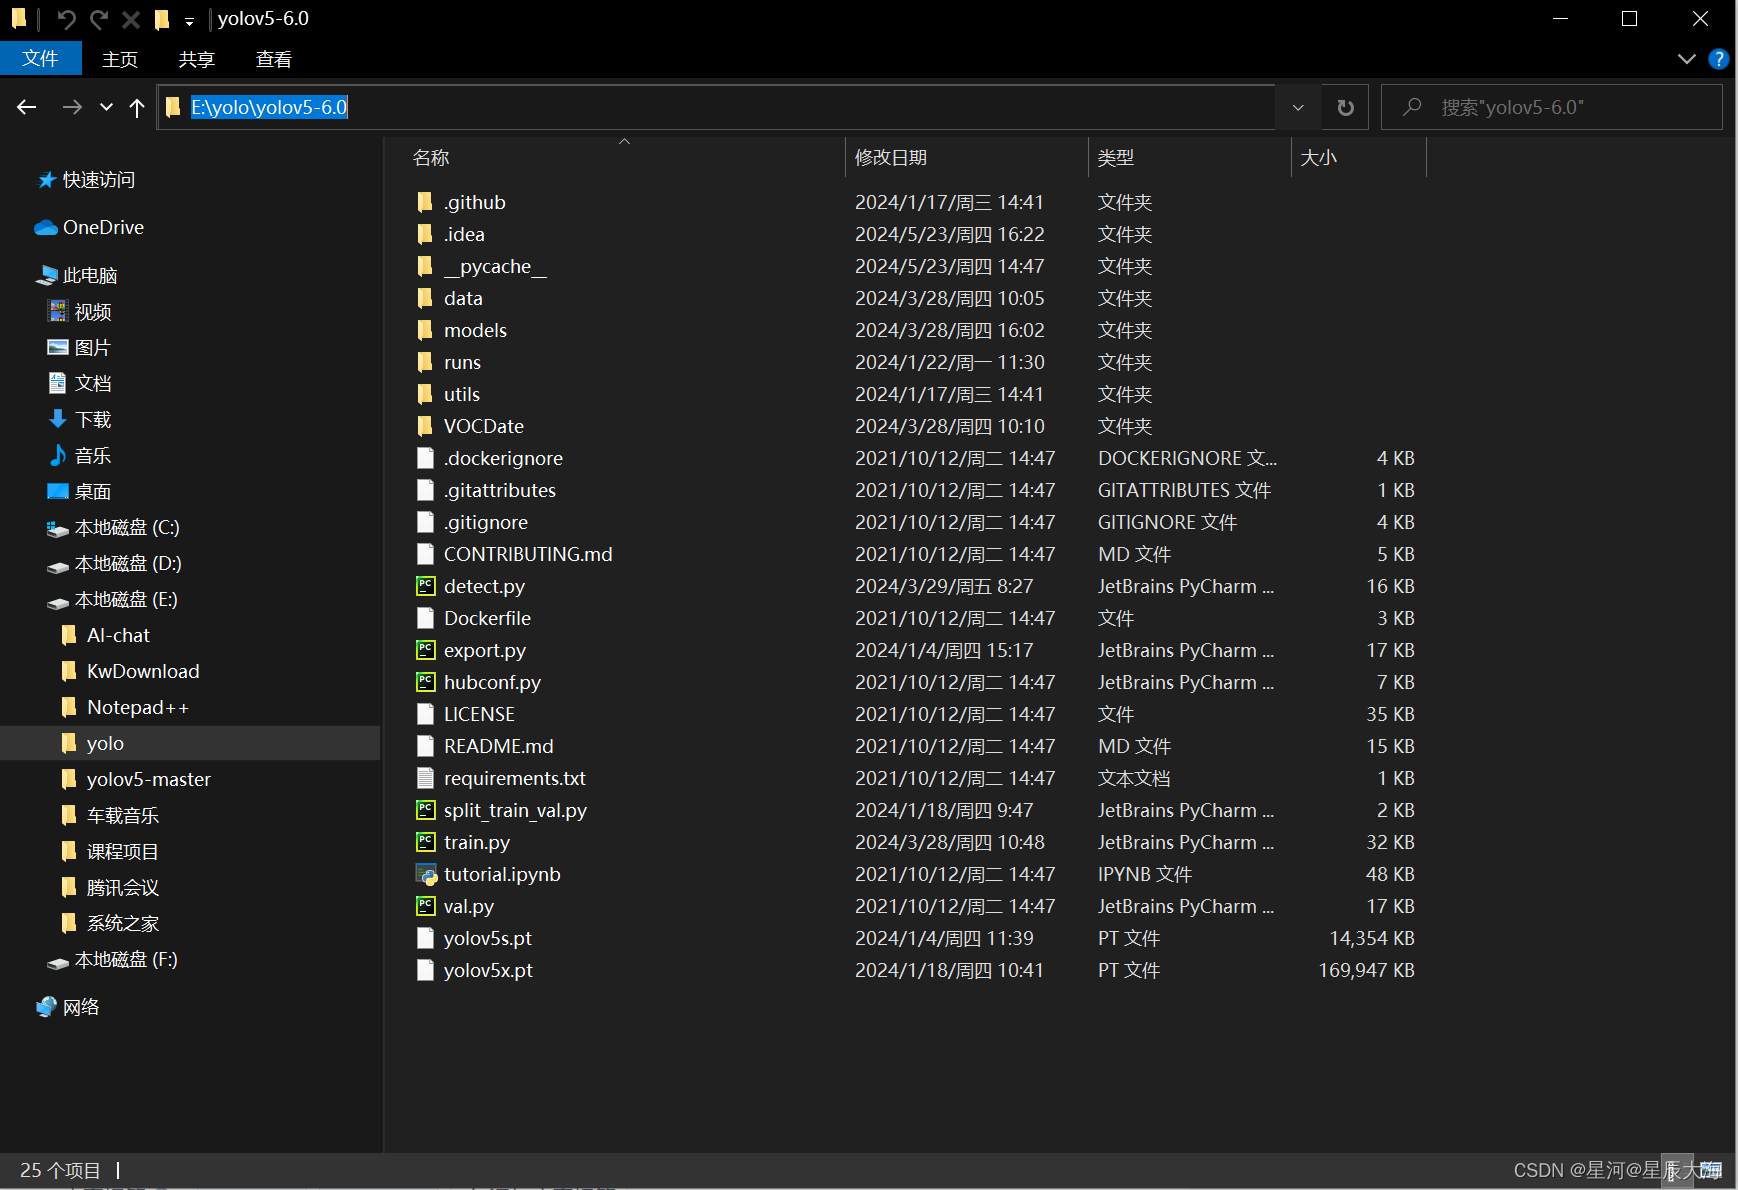The height and width of the screenshot is (1190, 1738).
Task: Select 本地磁盘 (F:) drive
Action: point(126,960)
